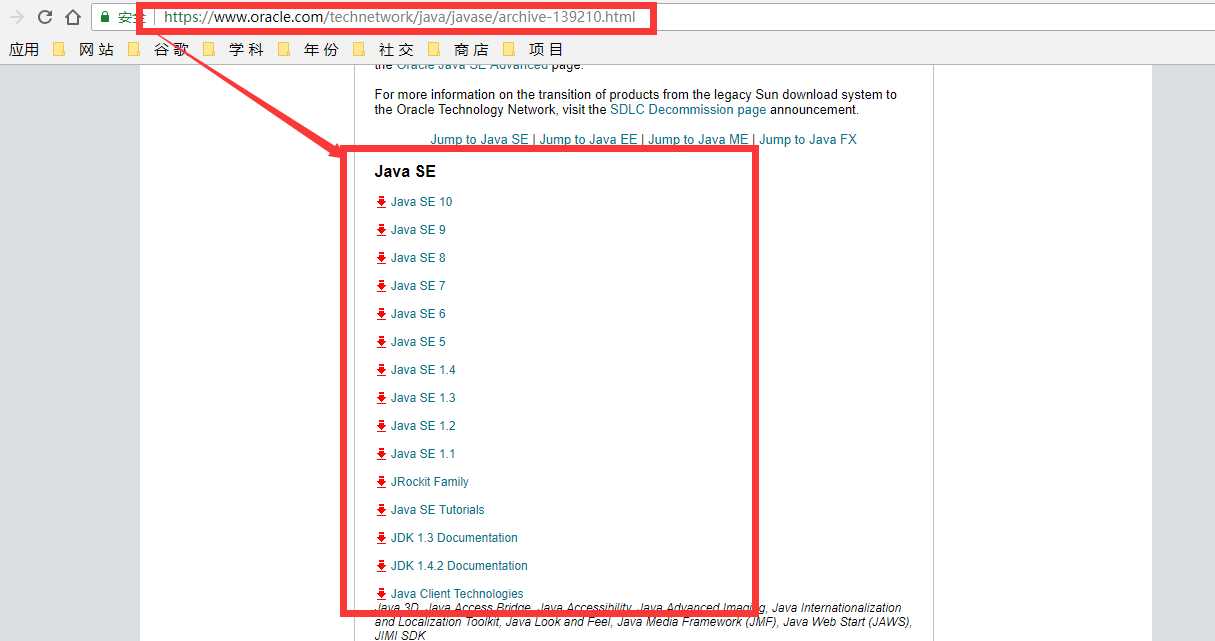The image size is (1215, 641).
Task: Open the Java SE 9 archive link
Action: [x=418, y=230]
